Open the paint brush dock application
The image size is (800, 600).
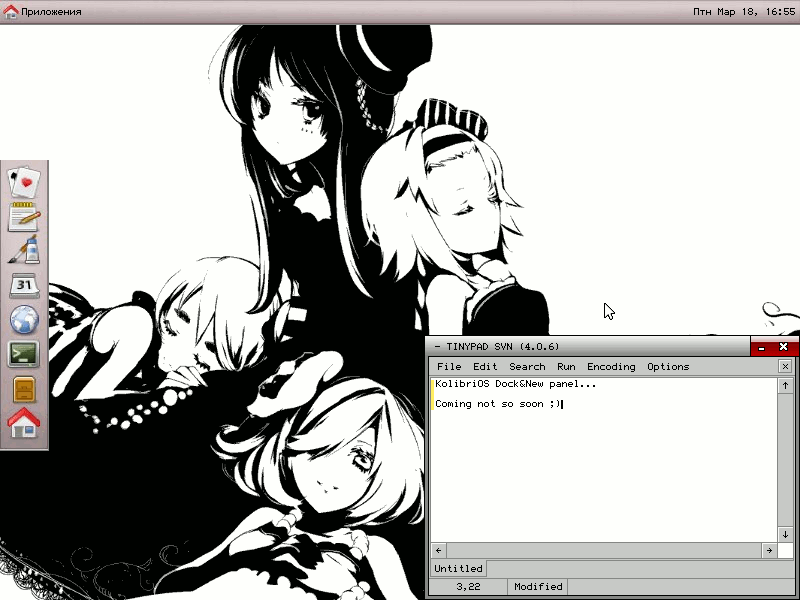(x=24, y=251)
